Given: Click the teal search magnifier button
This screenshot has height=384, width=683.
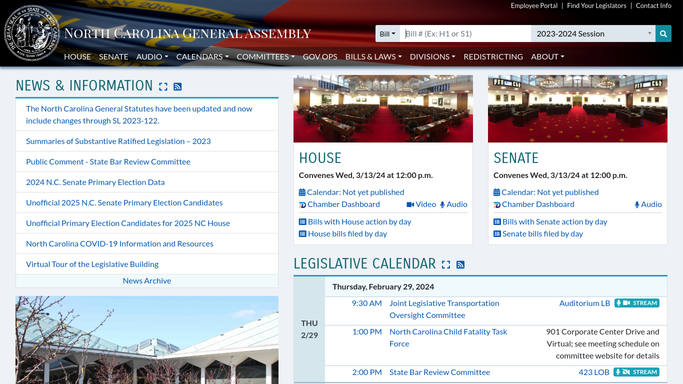Looking at the screenshot, I should pos(663,34).
